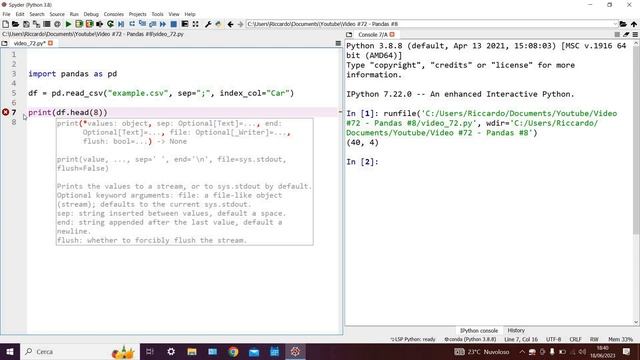Click the CRLF line ending status

tap(576, 339)
